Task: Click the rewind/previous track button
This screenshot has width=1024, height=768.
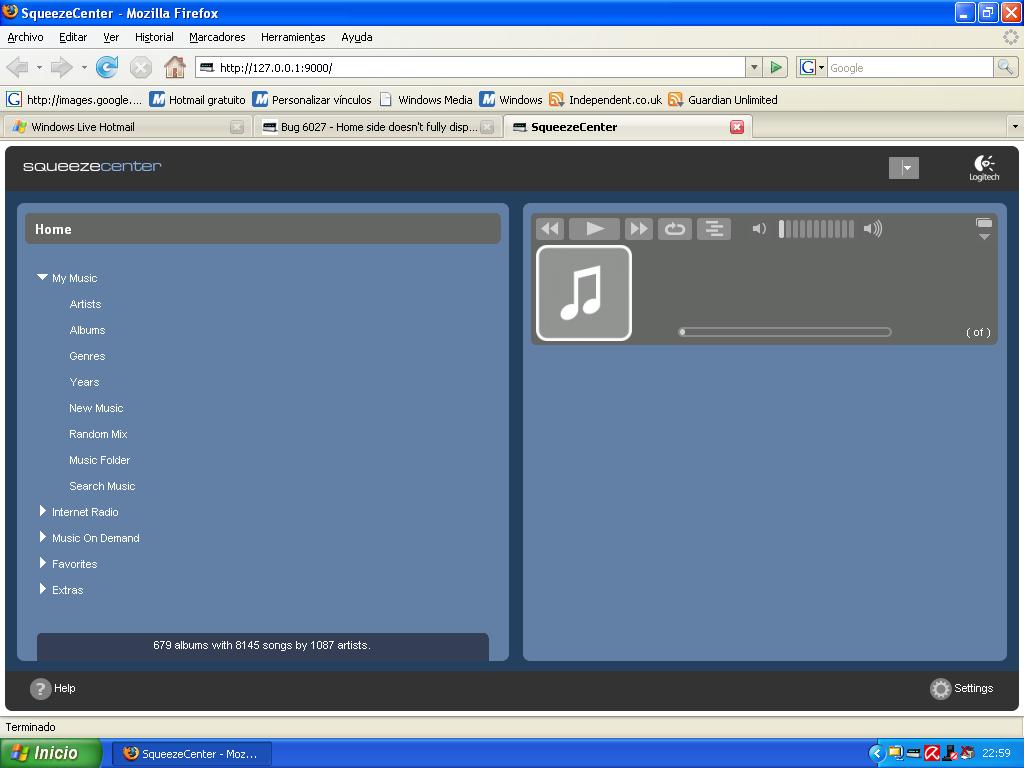Action: point(550,229)
